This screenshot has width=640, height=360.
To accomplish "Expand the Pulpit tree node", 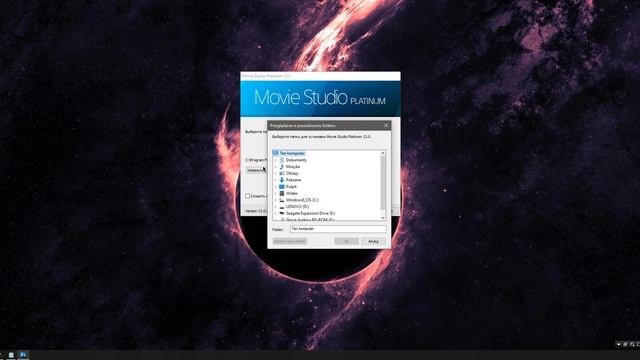I will tap(276, 187).
